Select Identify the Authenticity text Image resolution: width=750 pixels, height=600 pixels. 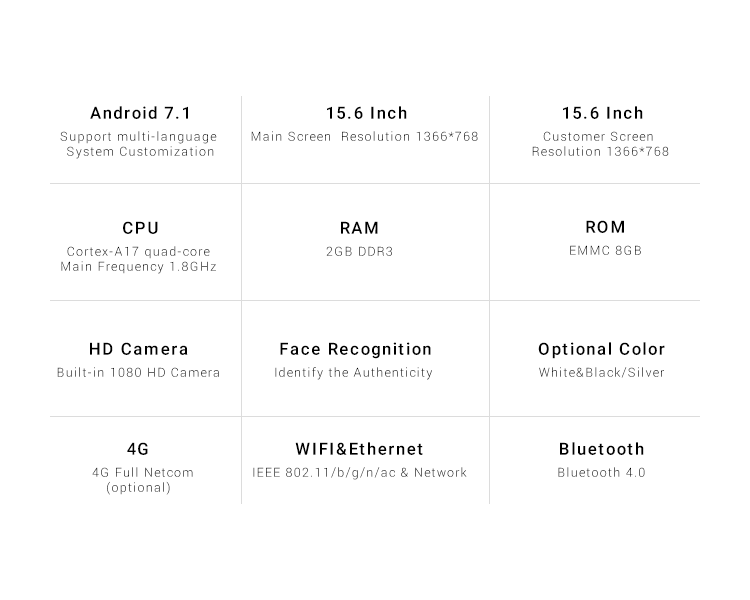point(353,373)
